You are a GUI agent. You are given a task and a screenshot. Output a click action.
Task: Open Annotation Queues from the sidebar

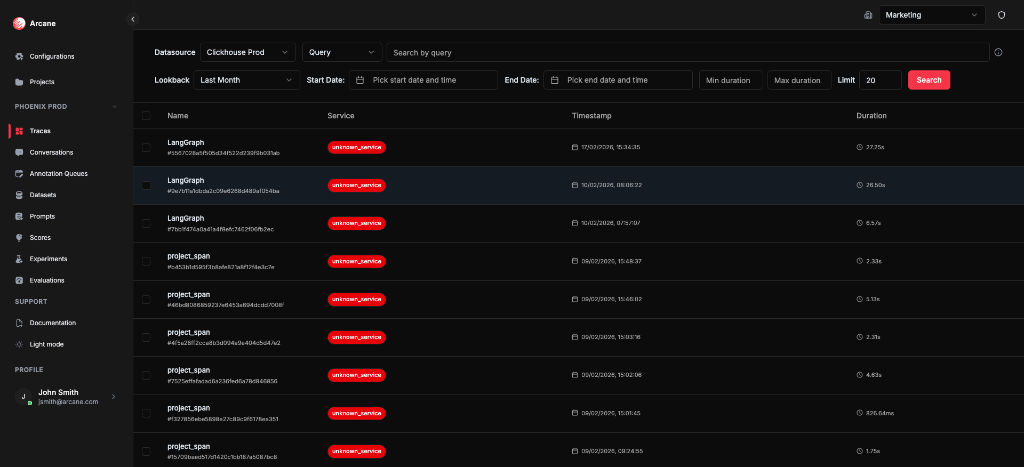pyautogui.click(x=58, y=173)
